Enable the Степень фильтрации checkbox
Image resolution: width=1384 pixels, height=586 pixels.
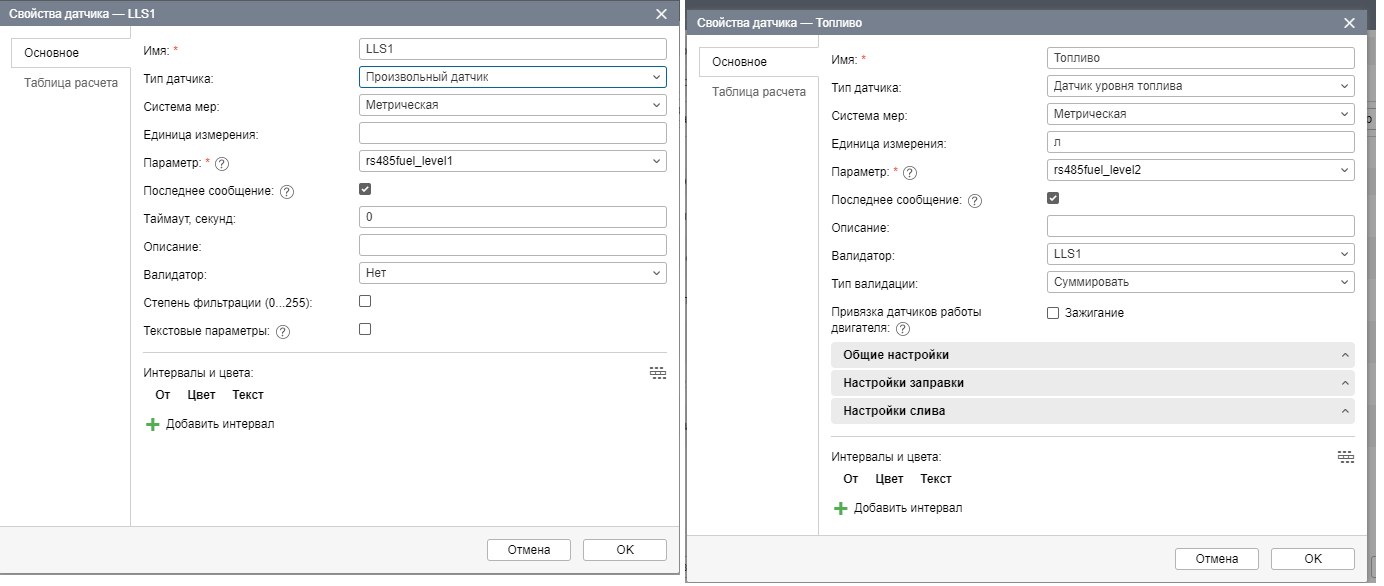pos(365,301)
